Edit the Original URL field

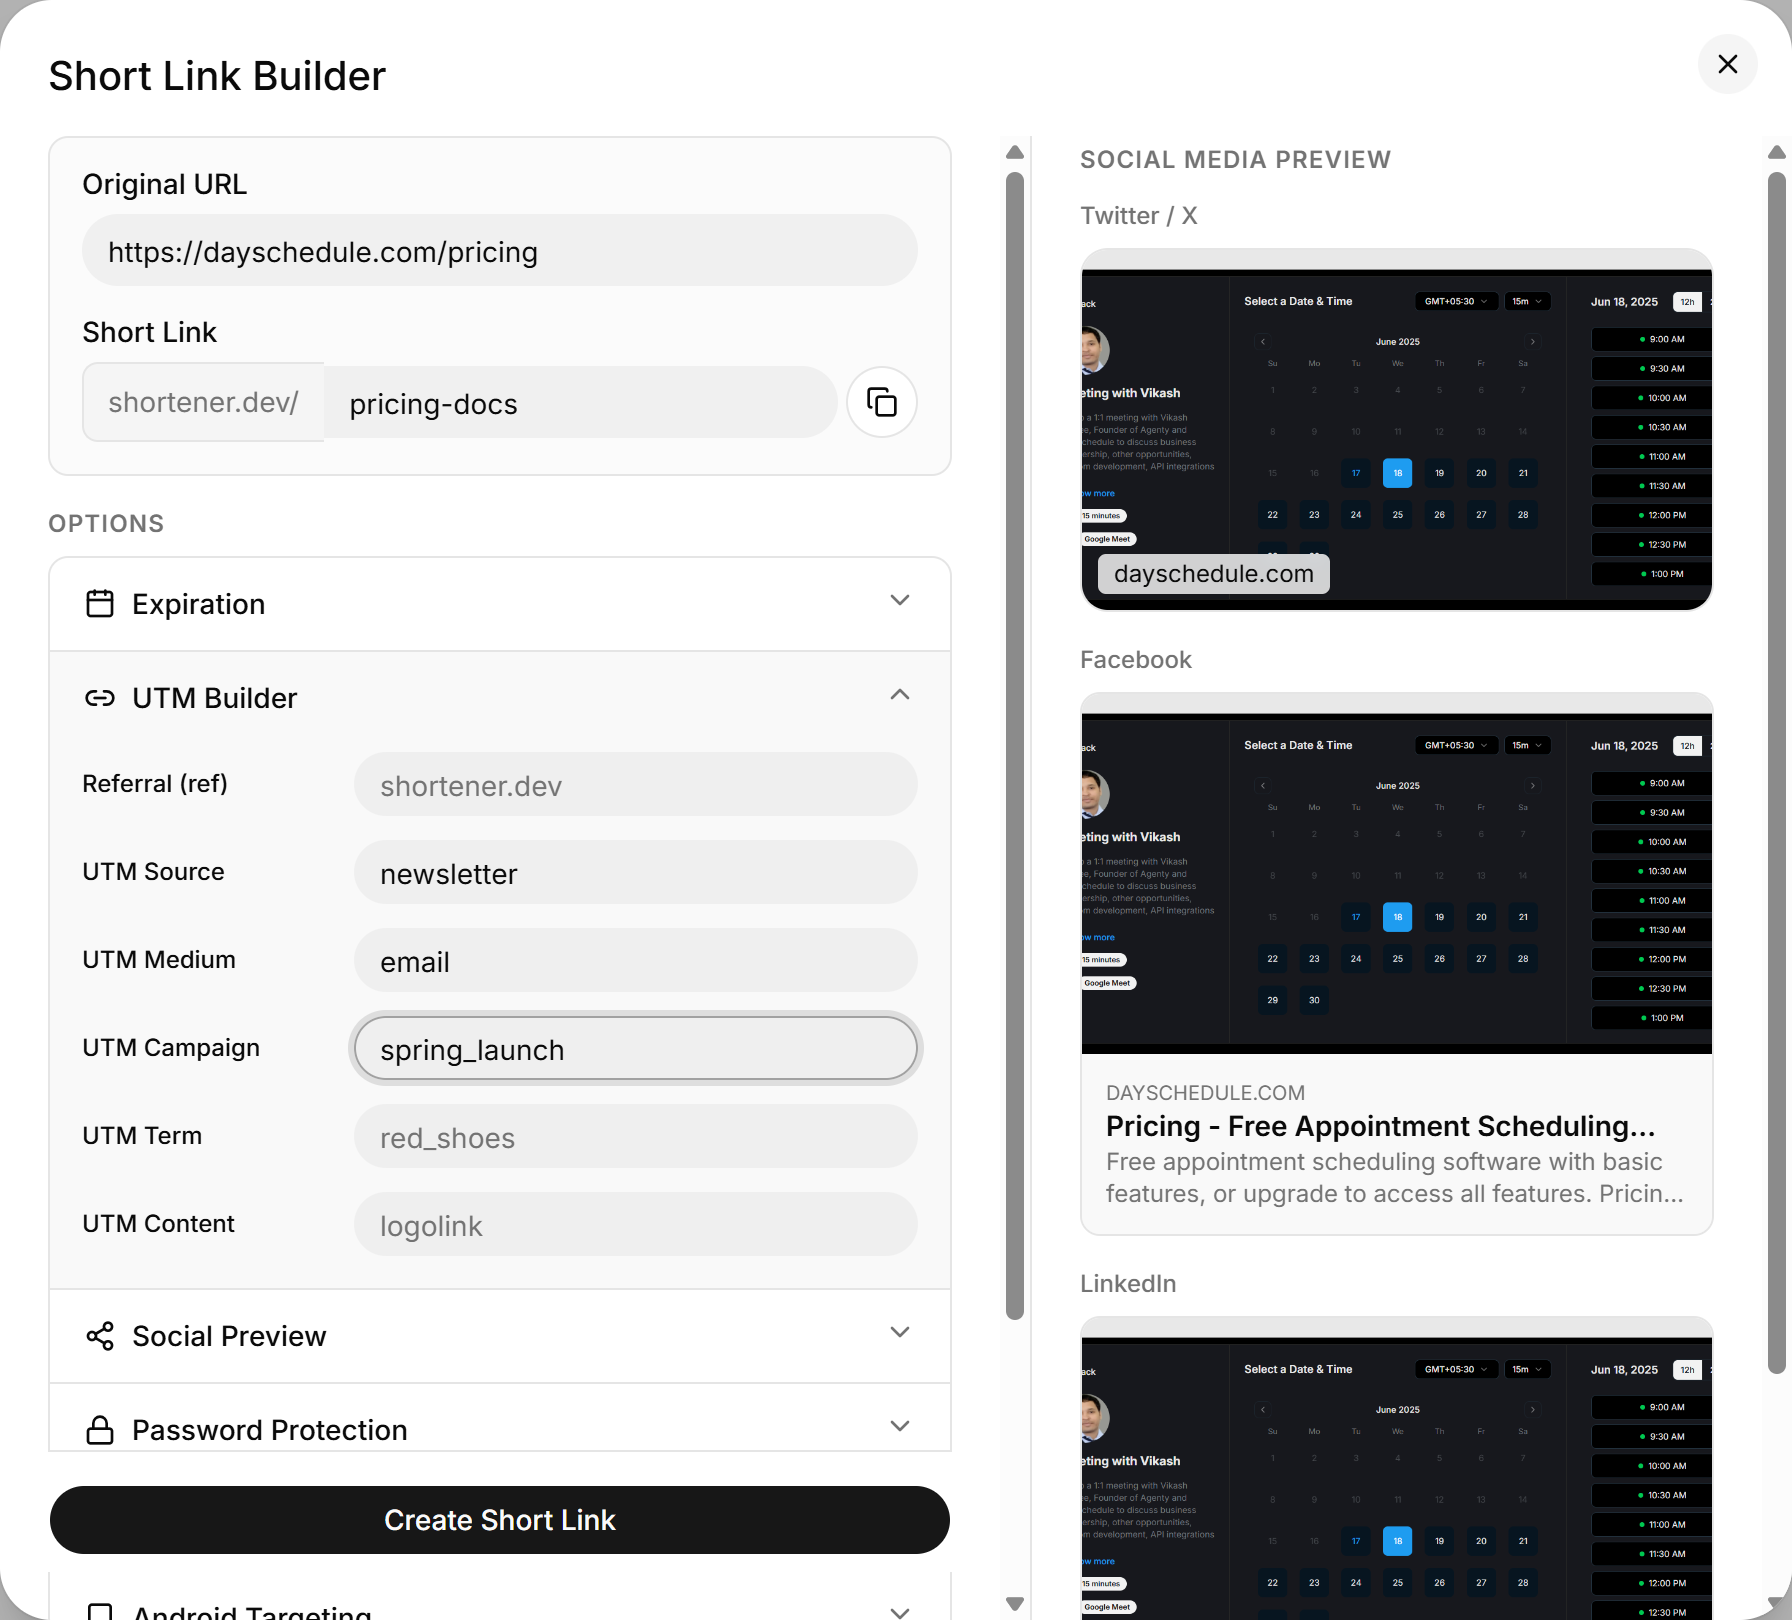pos(500,250)
